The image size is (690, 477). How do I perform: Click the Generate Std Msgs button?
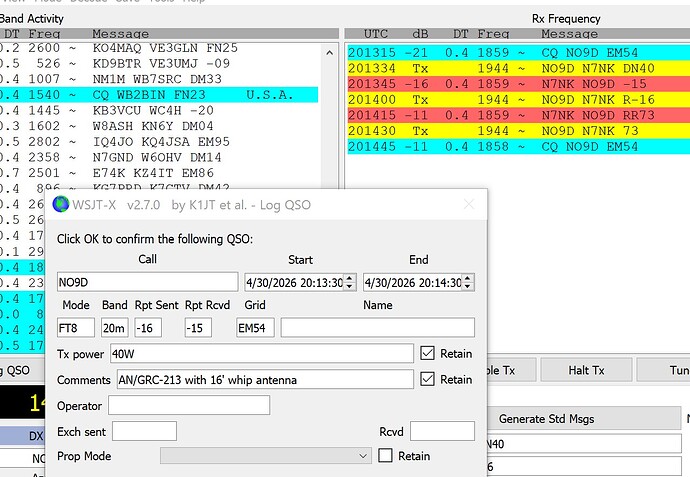tap(583, 418)
